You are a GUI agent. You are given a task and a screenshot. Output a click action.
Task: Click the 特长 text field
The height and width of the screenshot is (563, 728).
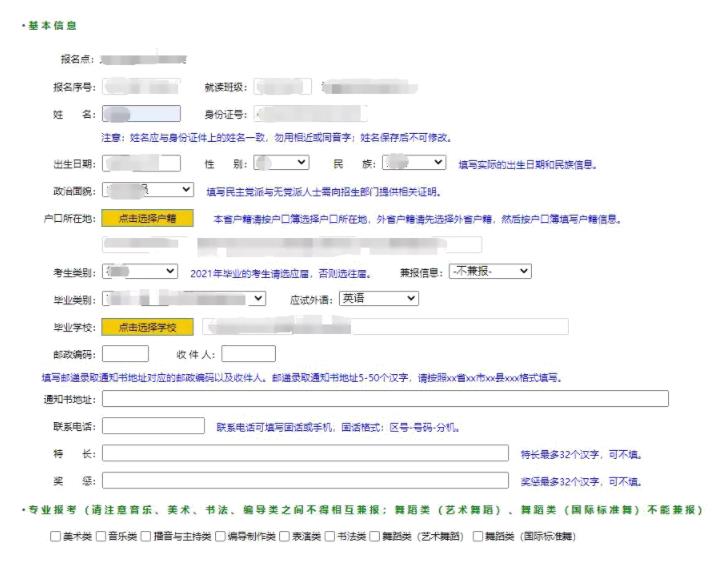[x=306, y=453]
